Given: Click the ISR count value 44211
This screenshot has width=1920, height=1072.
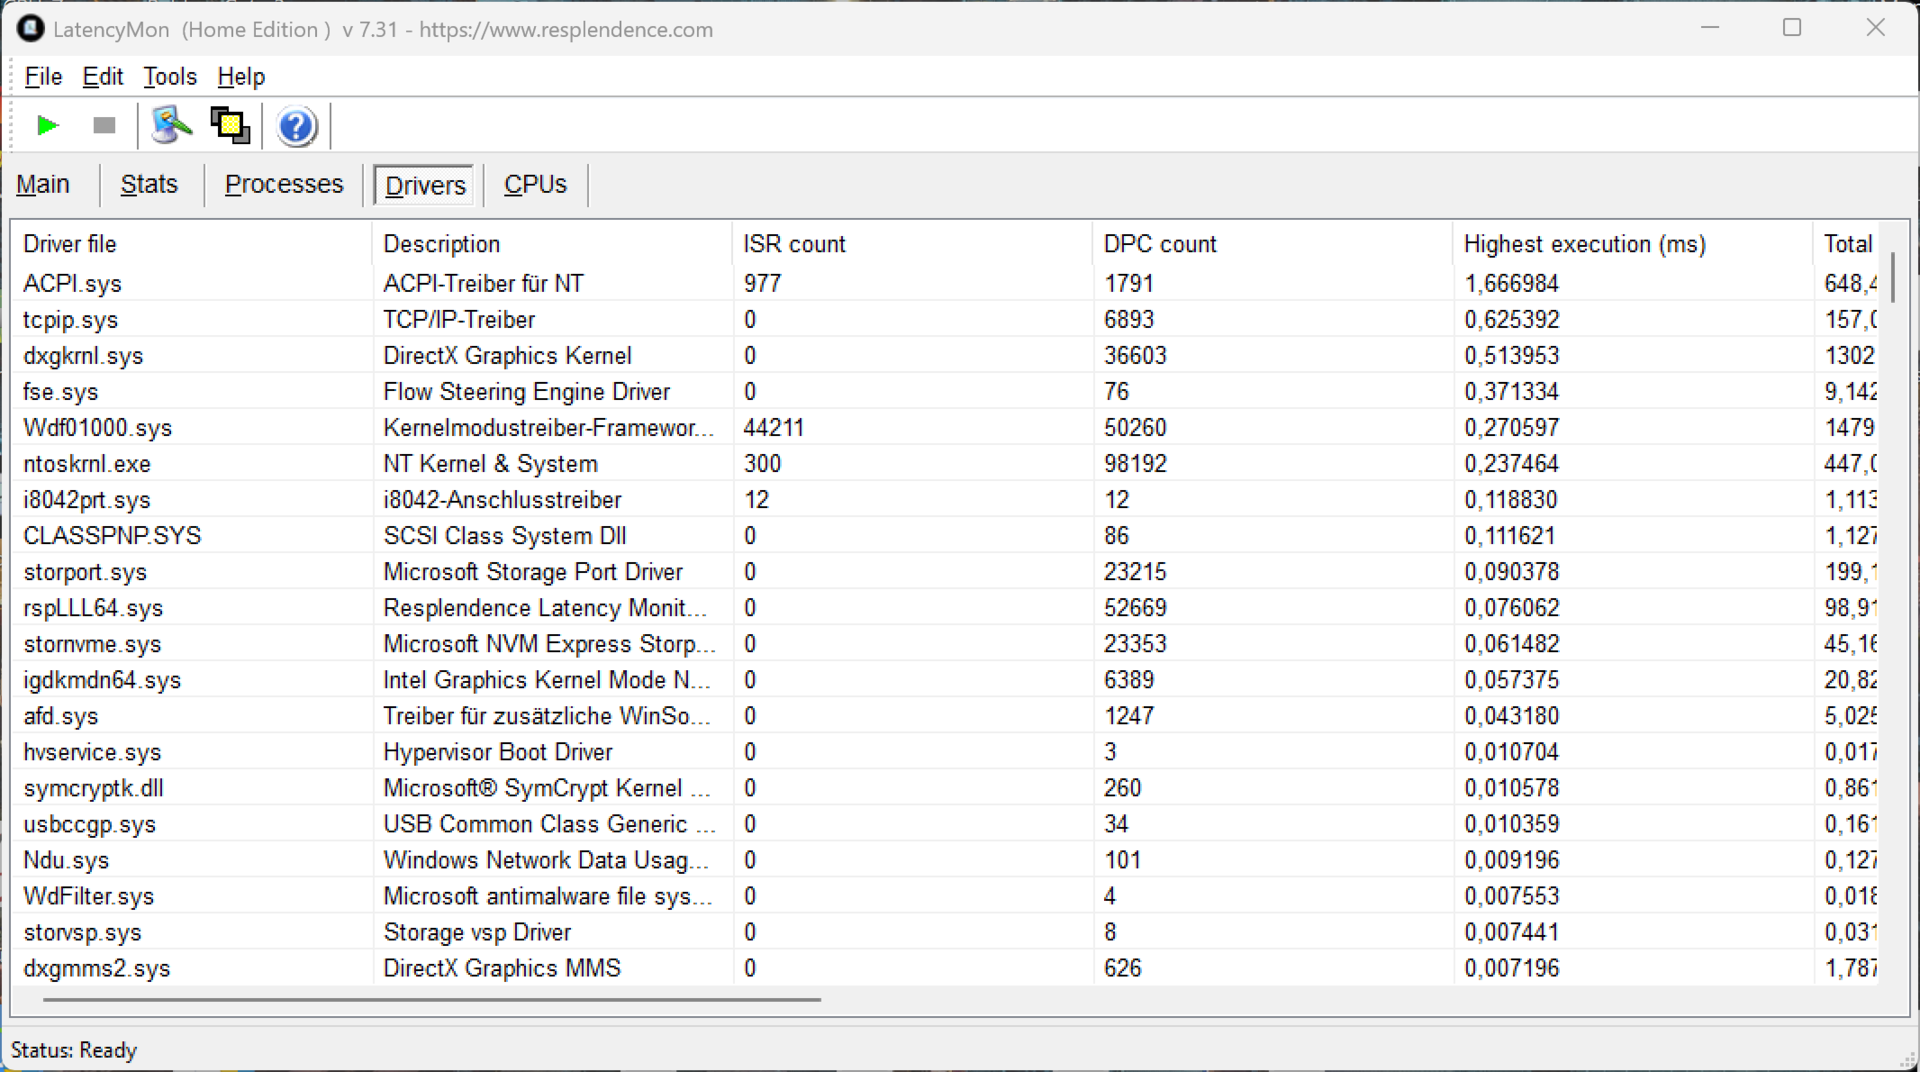Looking at the screenshot, I should point(774,428).
